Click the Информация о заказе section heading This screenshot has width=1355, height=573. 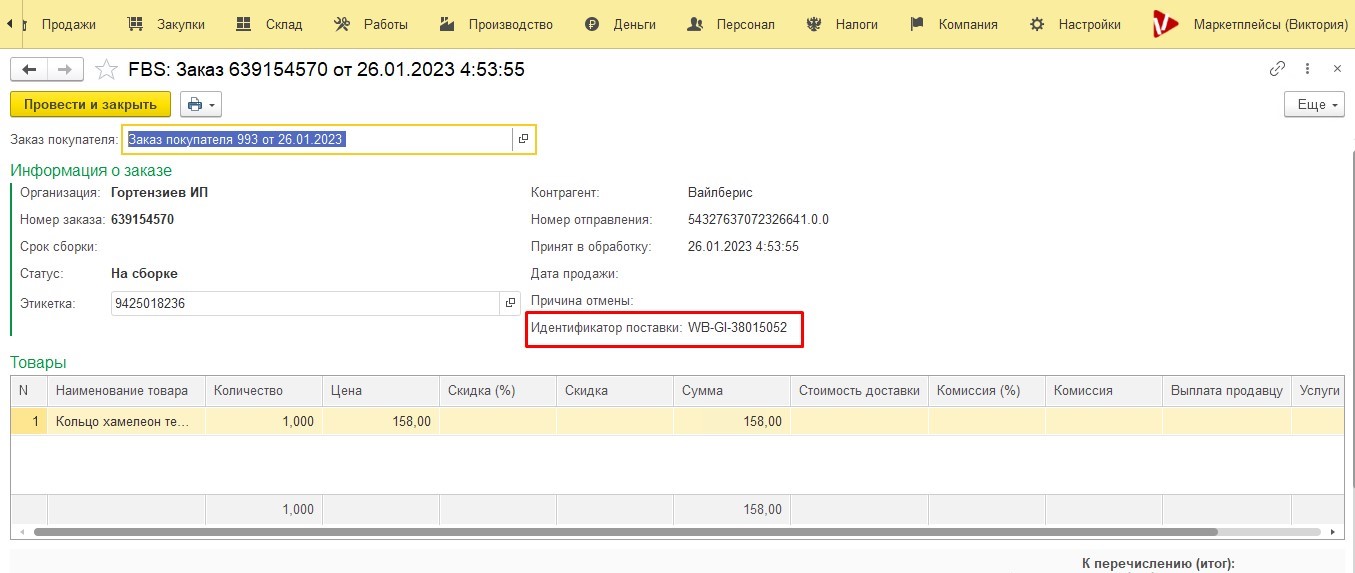pos(91,170)
